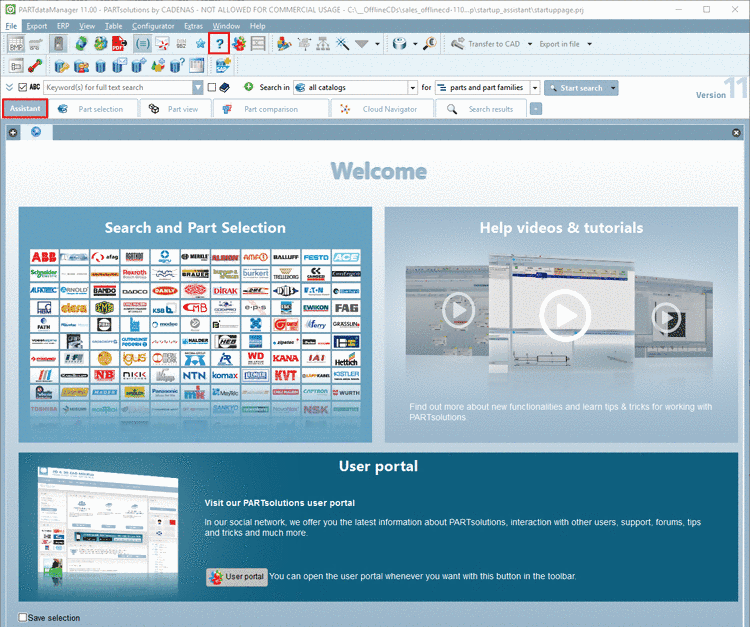Click the green plus icon before Search in
Screen dimensions: 750x627
248,87
